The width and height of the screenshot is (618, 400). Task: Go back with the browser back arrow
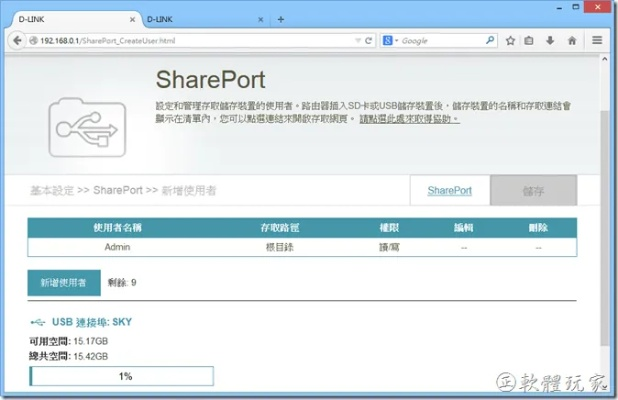(17, 40)
